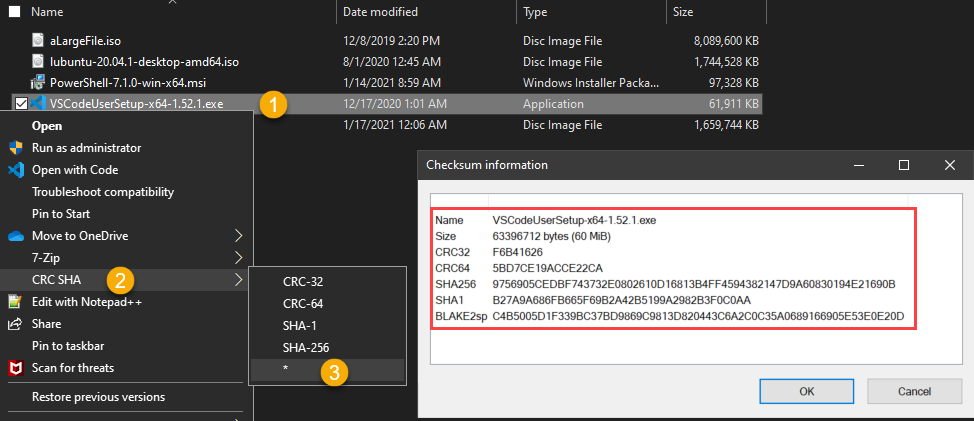Viewport: 974px width, 421px height.
Task: Minimize the Checksum information dialog
Action: pos(860,165)
